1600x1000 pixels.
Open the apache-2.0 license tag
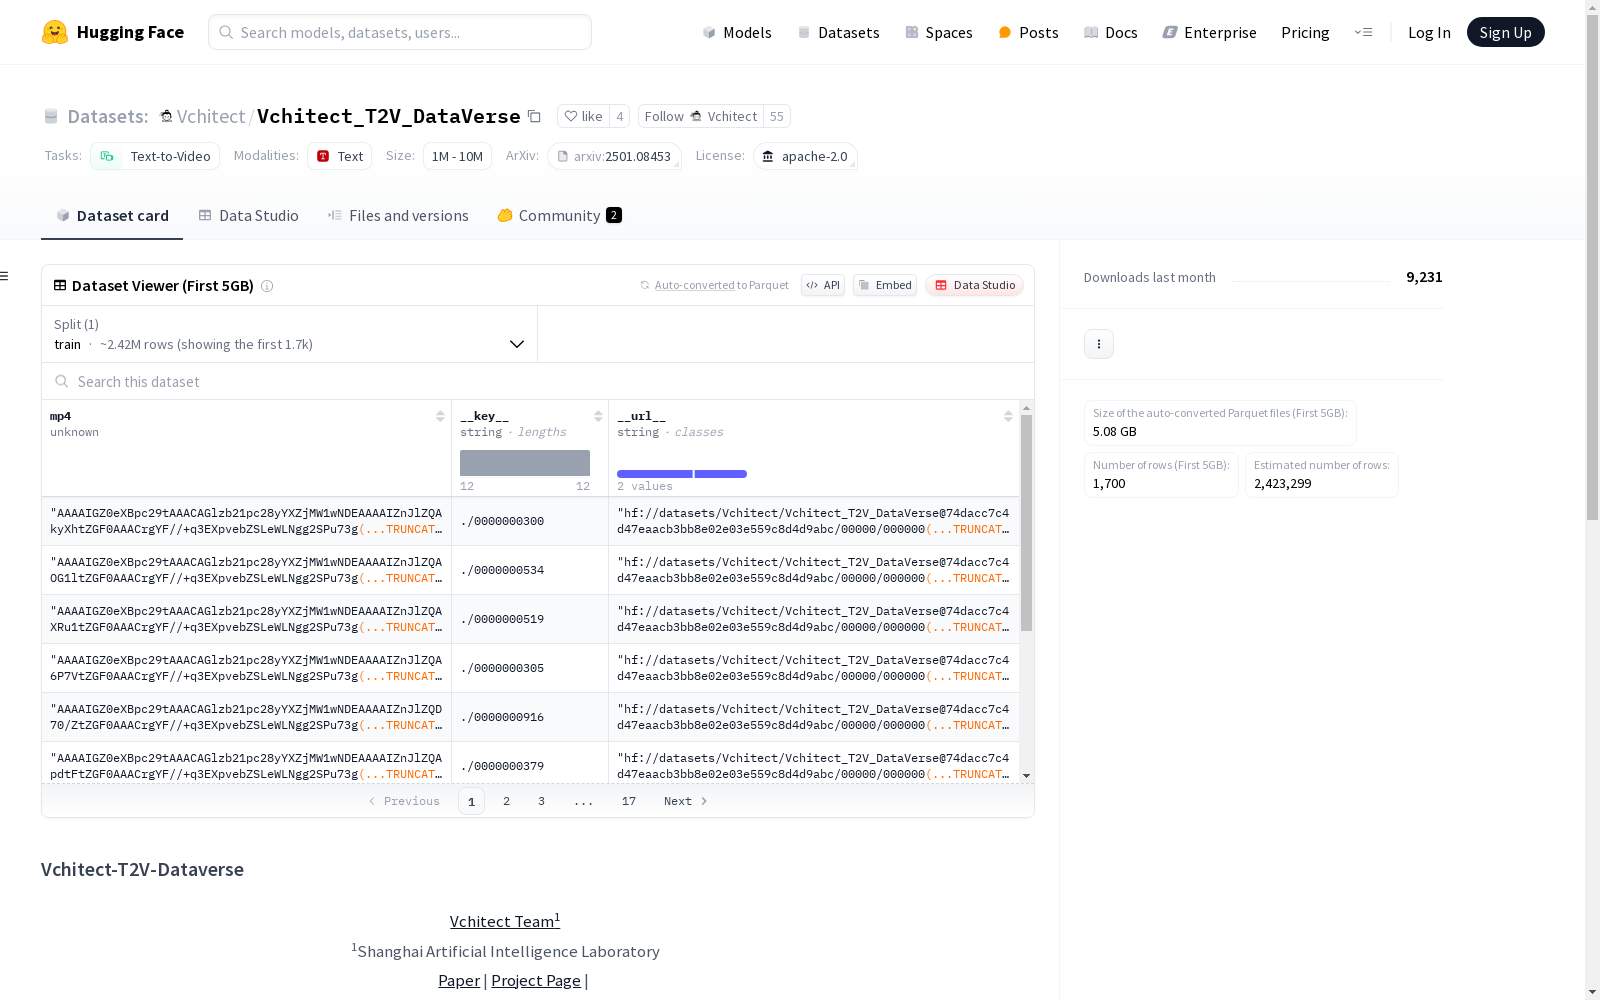click(x=805, y=156)
